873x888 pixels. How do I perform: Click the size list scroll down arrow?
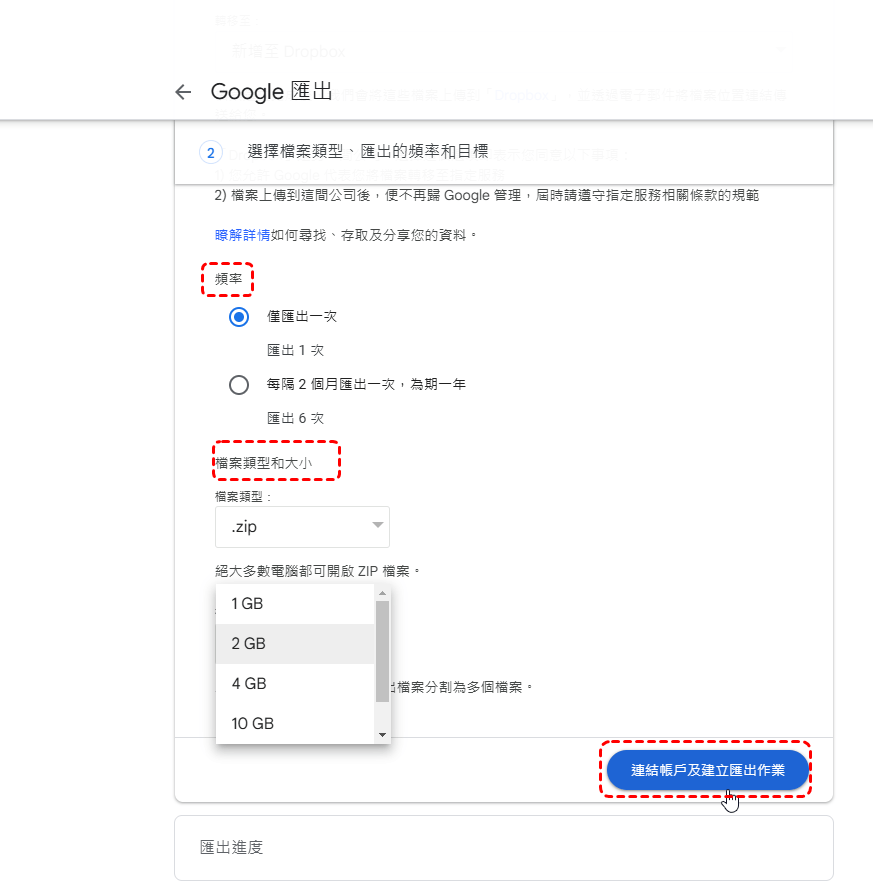tap(383, 735)
